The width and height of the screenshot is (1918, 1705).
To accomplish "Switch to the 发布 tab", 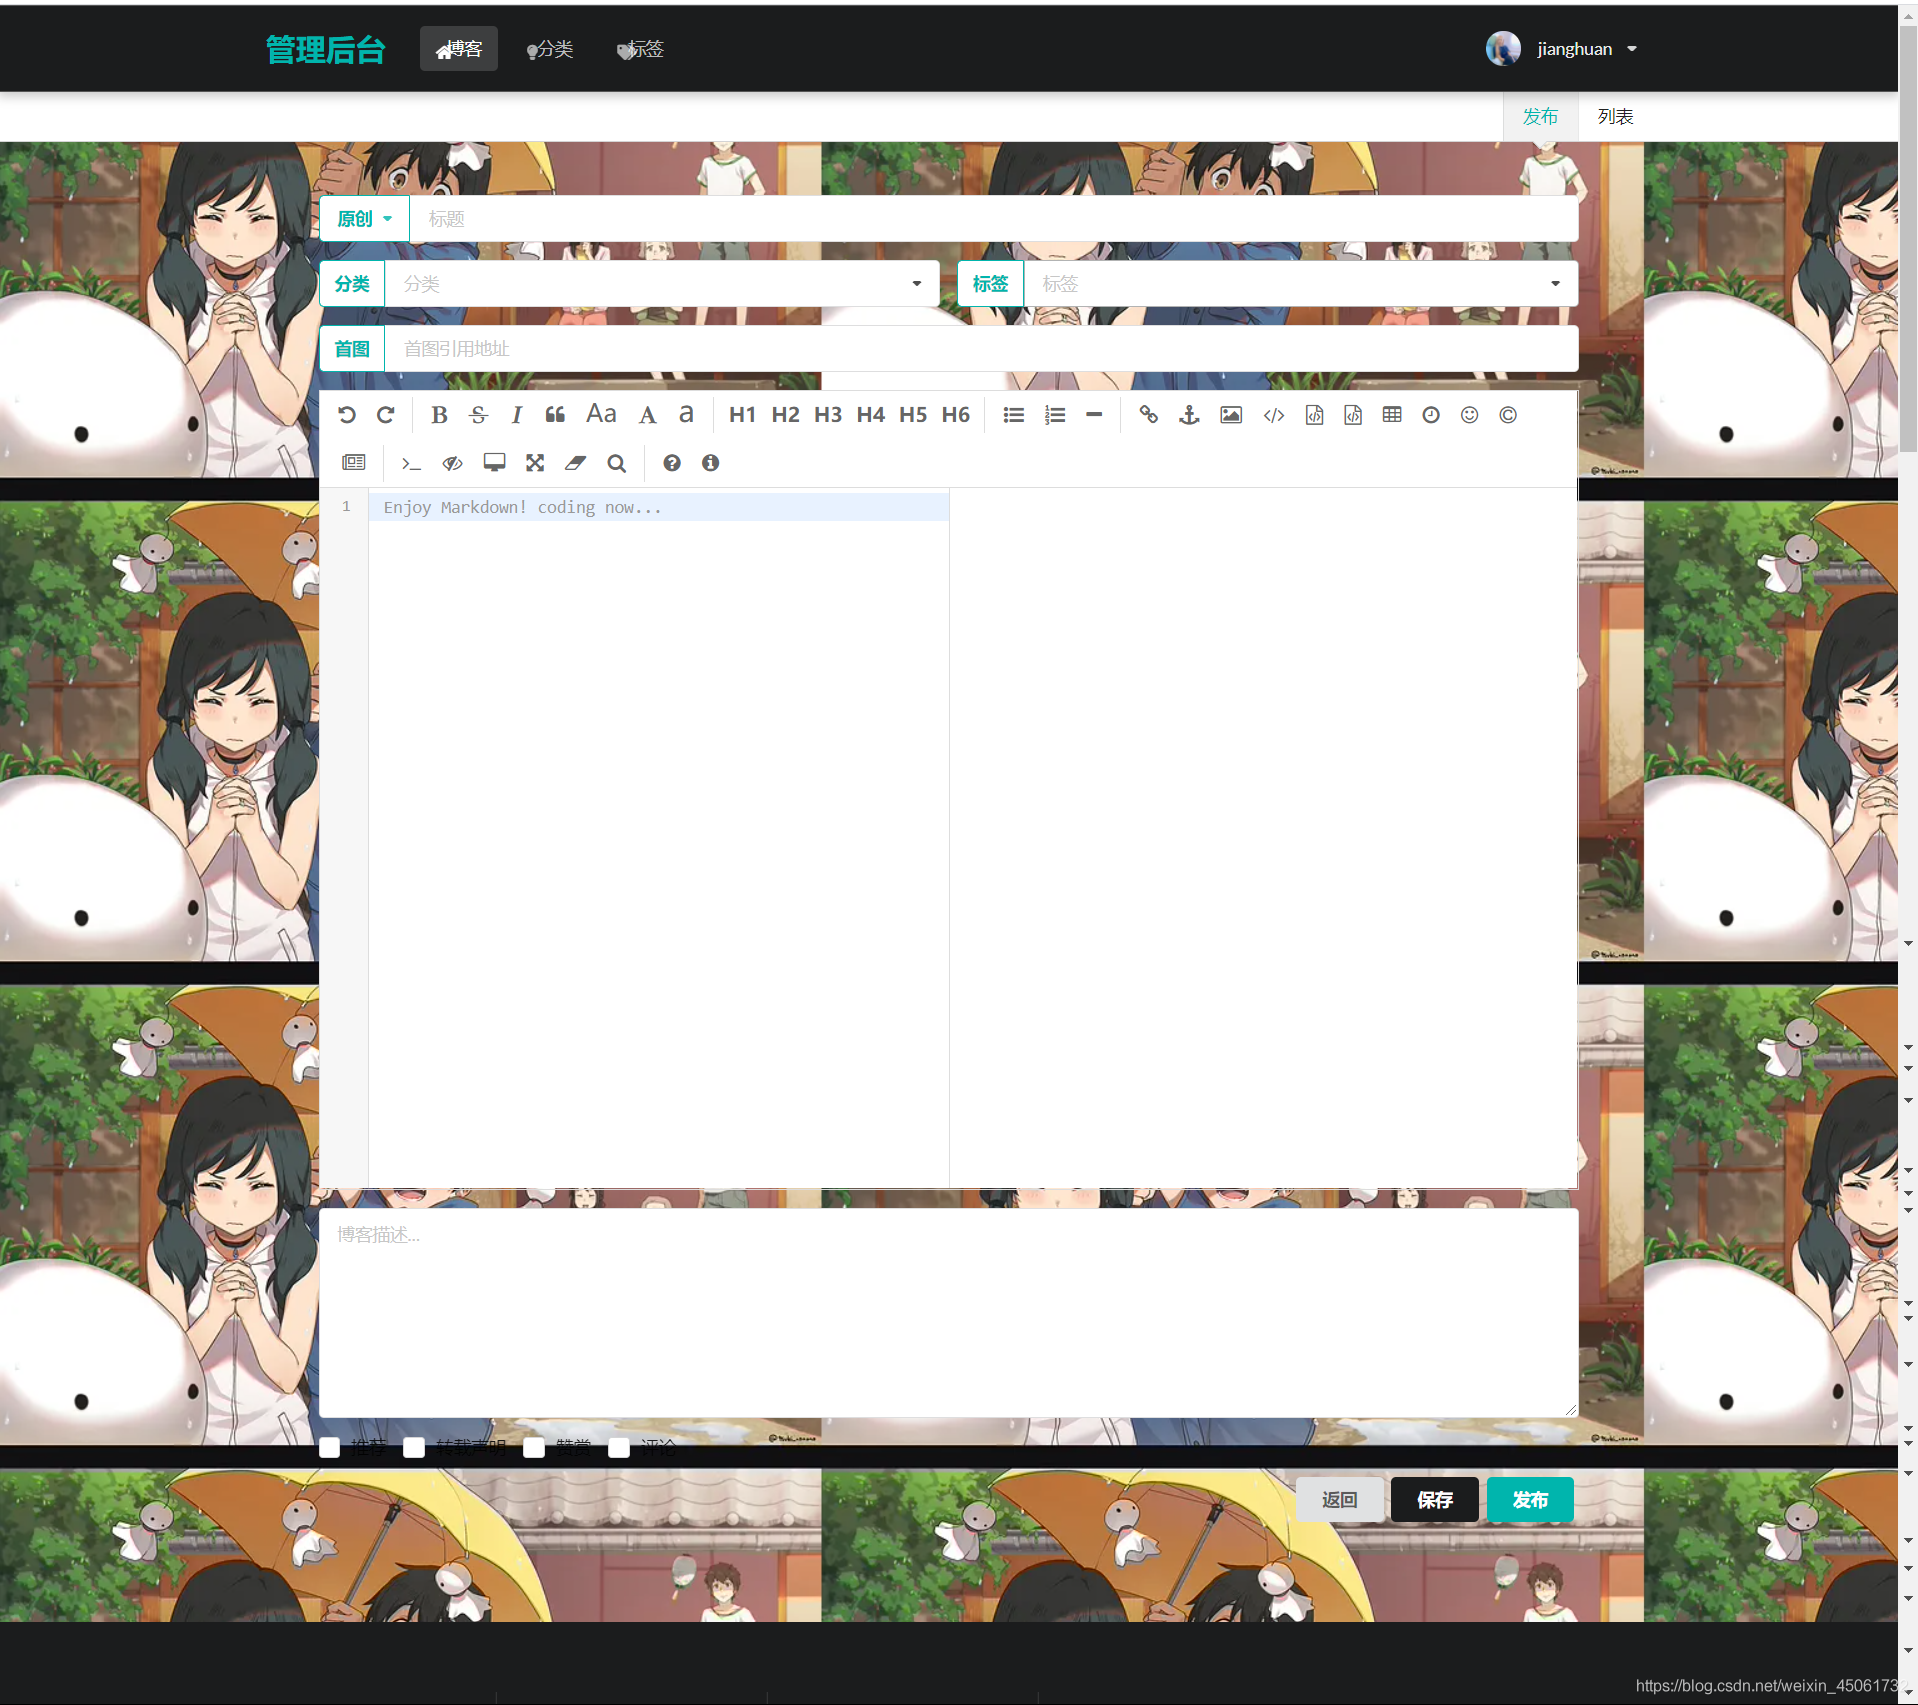I will (1540, 117).
